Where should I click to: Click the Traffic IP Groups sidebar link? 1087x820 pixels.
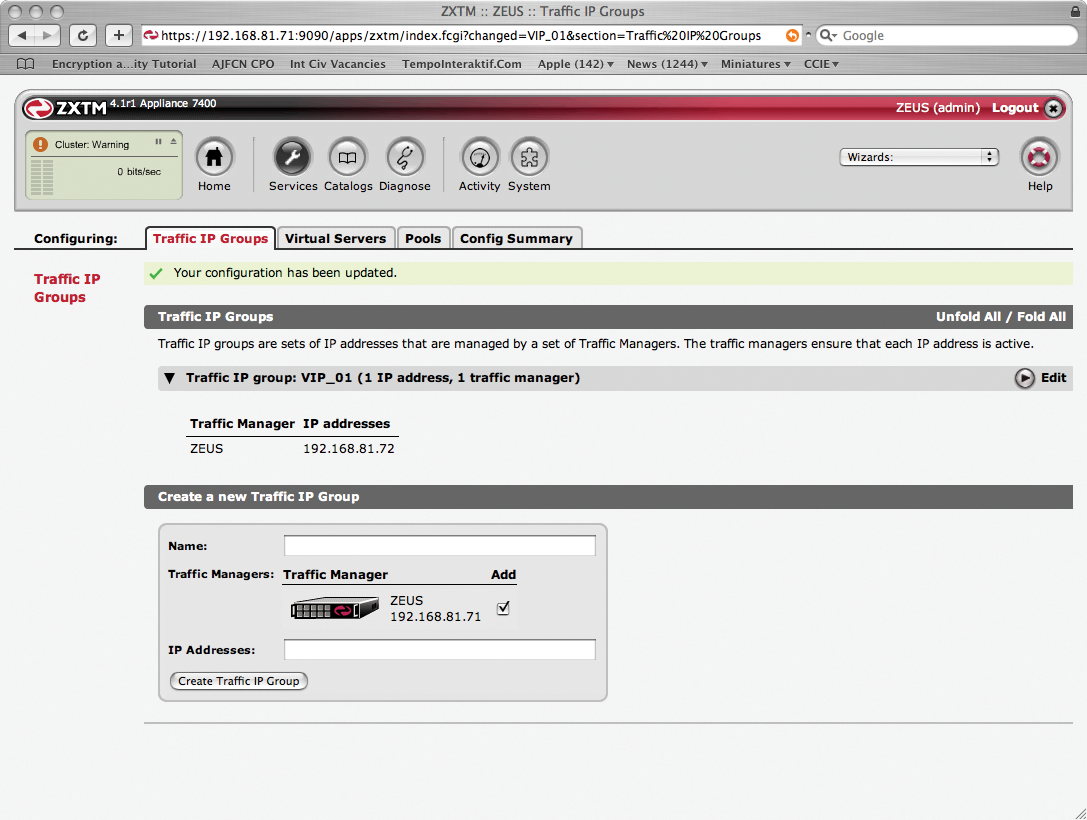tap(67, 288)
